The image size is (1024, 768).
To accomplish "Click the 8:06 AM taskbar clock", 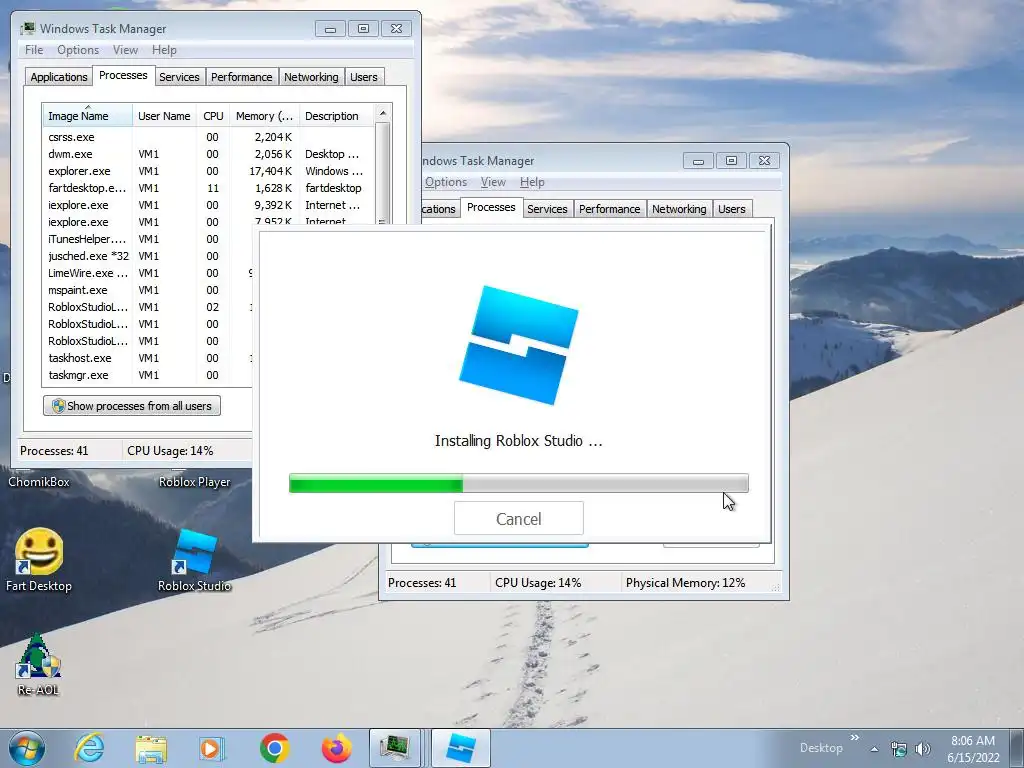I will (x=973, y=748).
